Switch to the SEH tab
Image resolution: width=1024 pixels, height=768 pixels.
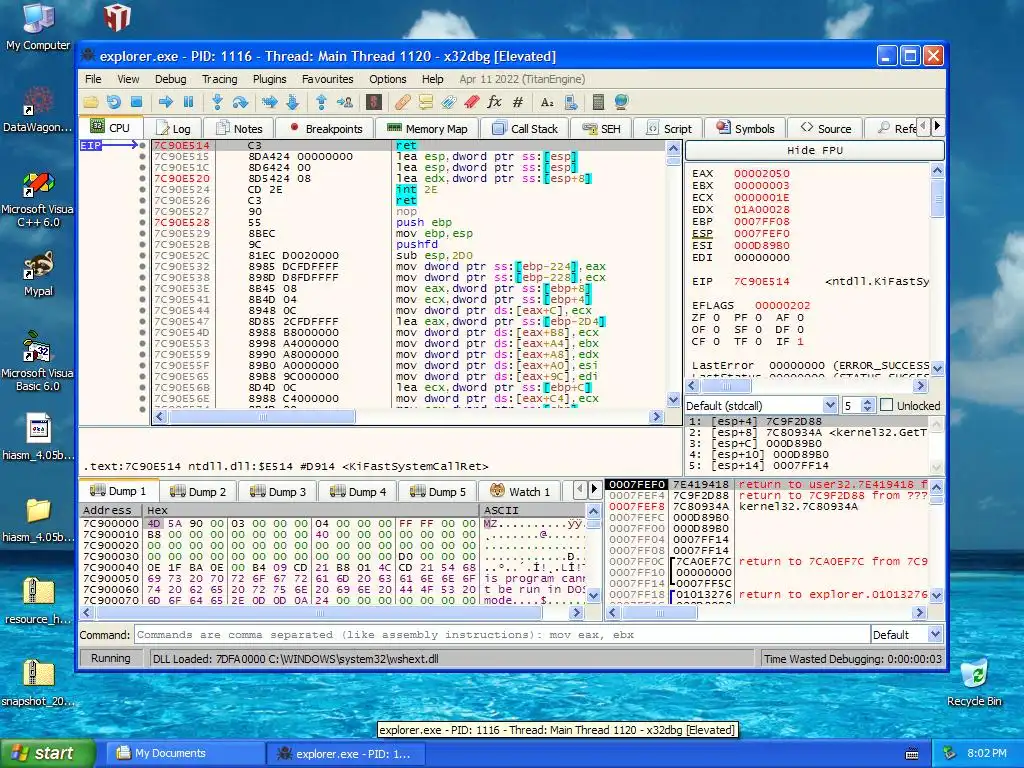601,129
